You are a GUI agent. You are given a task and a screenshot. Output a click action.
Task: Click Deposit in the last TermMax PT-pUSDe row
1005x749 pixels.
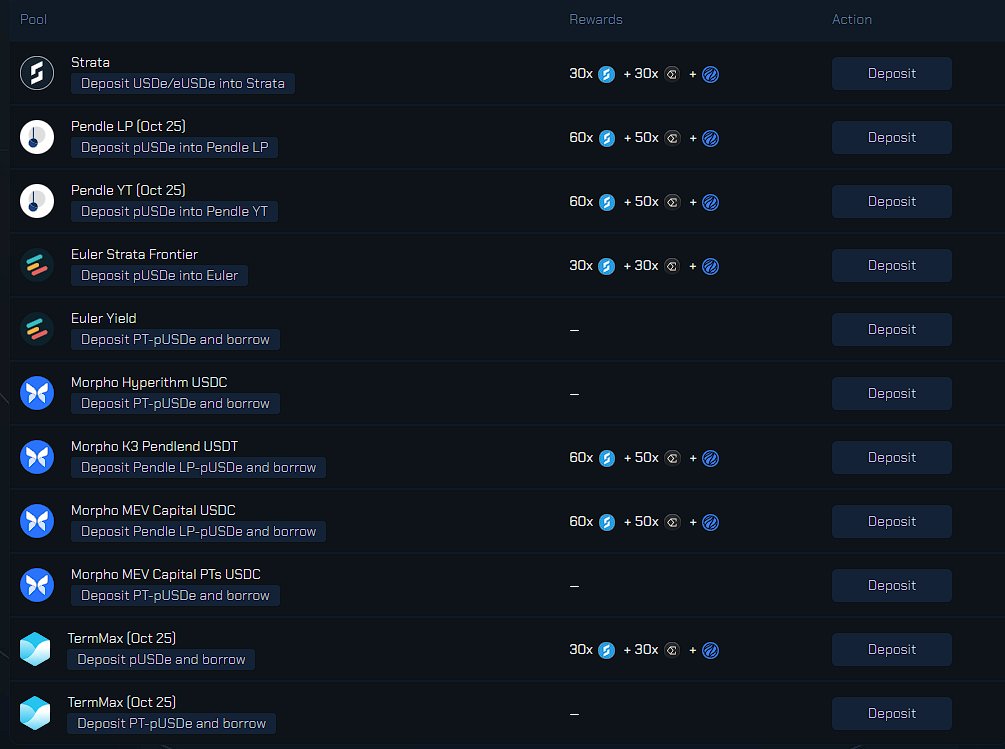pos(891,713)
